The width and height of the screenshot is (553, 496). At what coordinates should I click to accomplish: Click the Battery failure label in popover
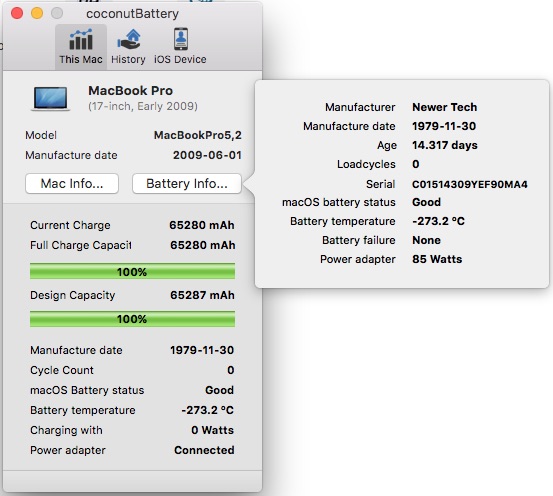359,240
